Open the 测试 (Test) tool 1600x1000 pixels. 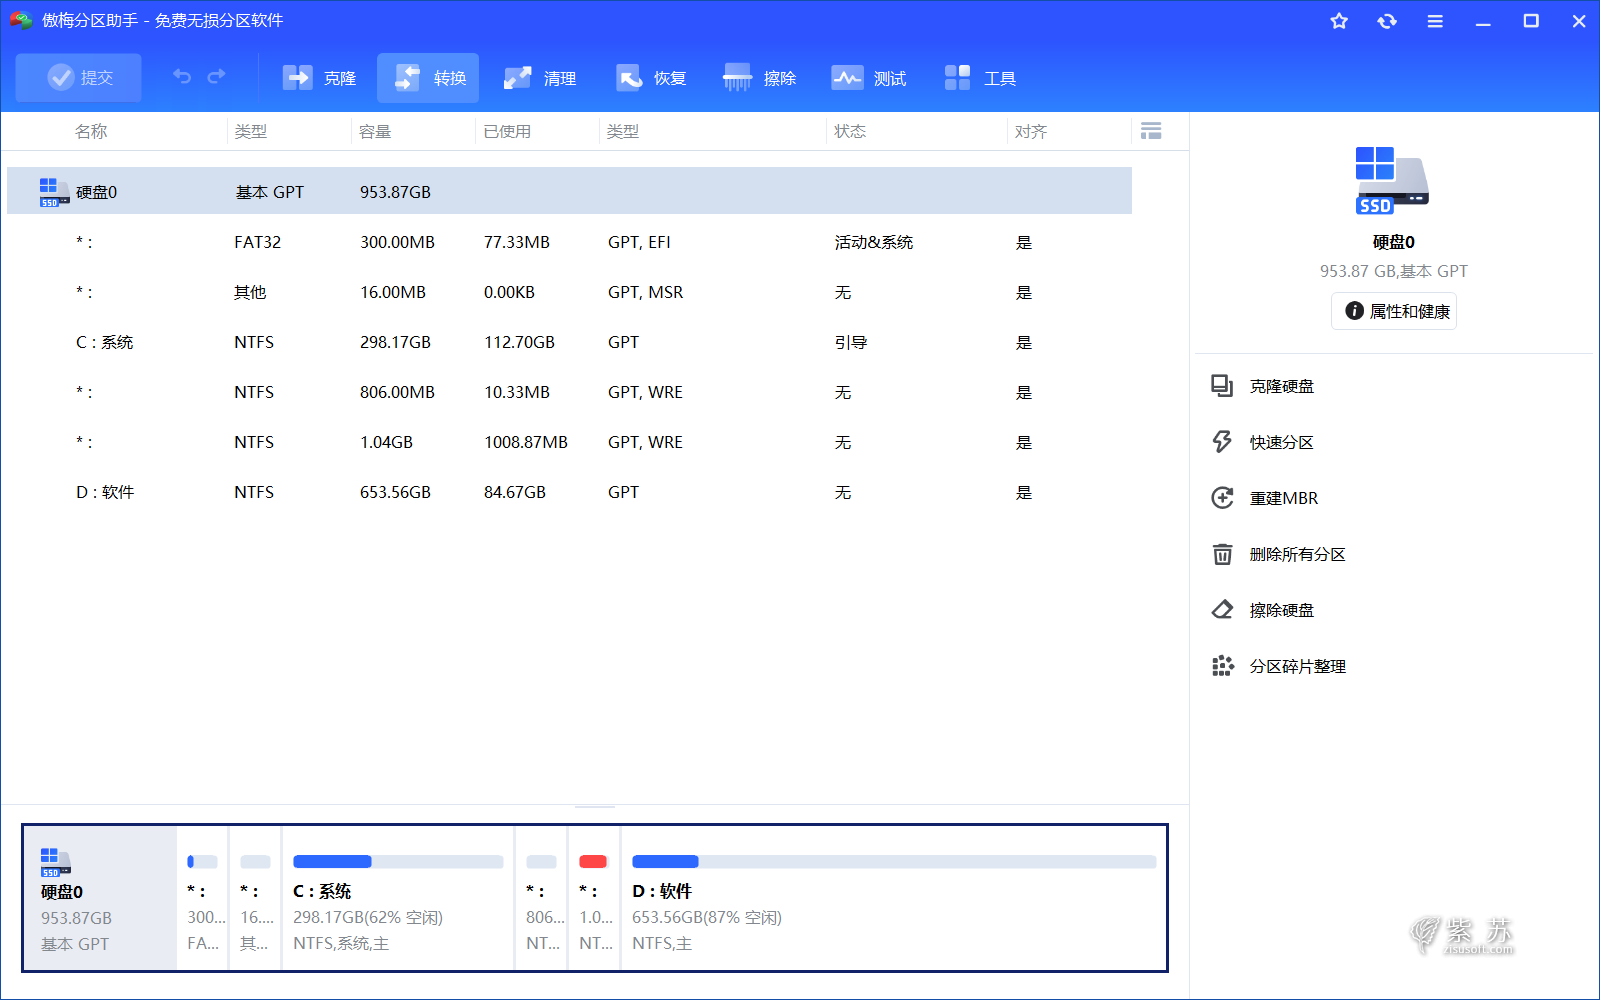(x=869, y=78)
